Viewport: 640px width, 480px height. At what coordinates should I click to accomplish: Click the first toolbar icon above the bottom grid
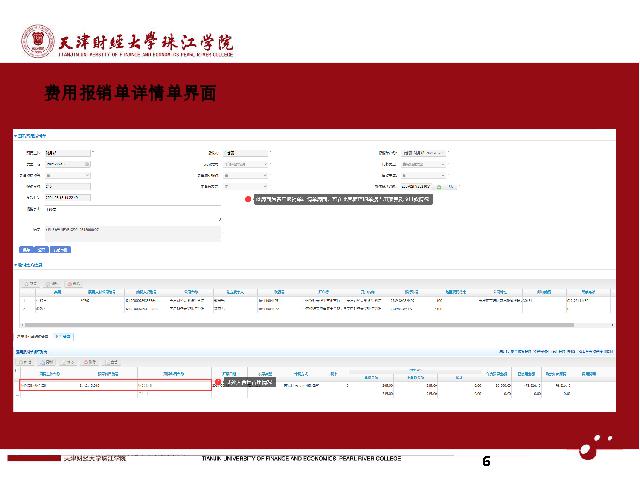click(x=22, y=362)
